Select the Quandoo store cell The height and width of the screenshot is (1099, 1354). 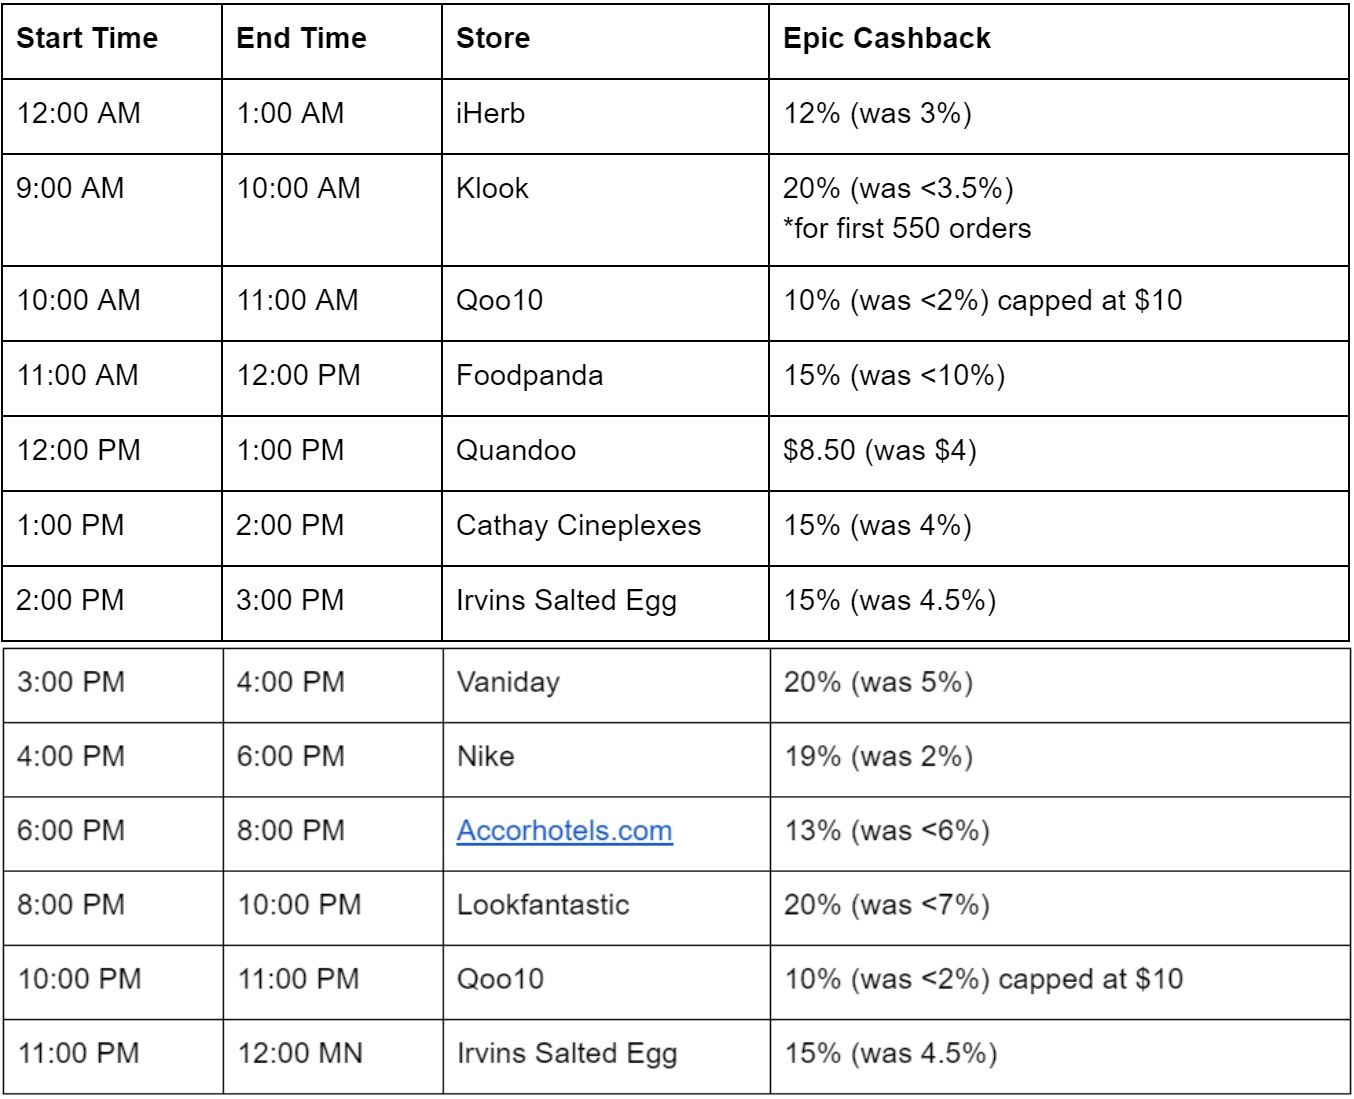(605, 452)
